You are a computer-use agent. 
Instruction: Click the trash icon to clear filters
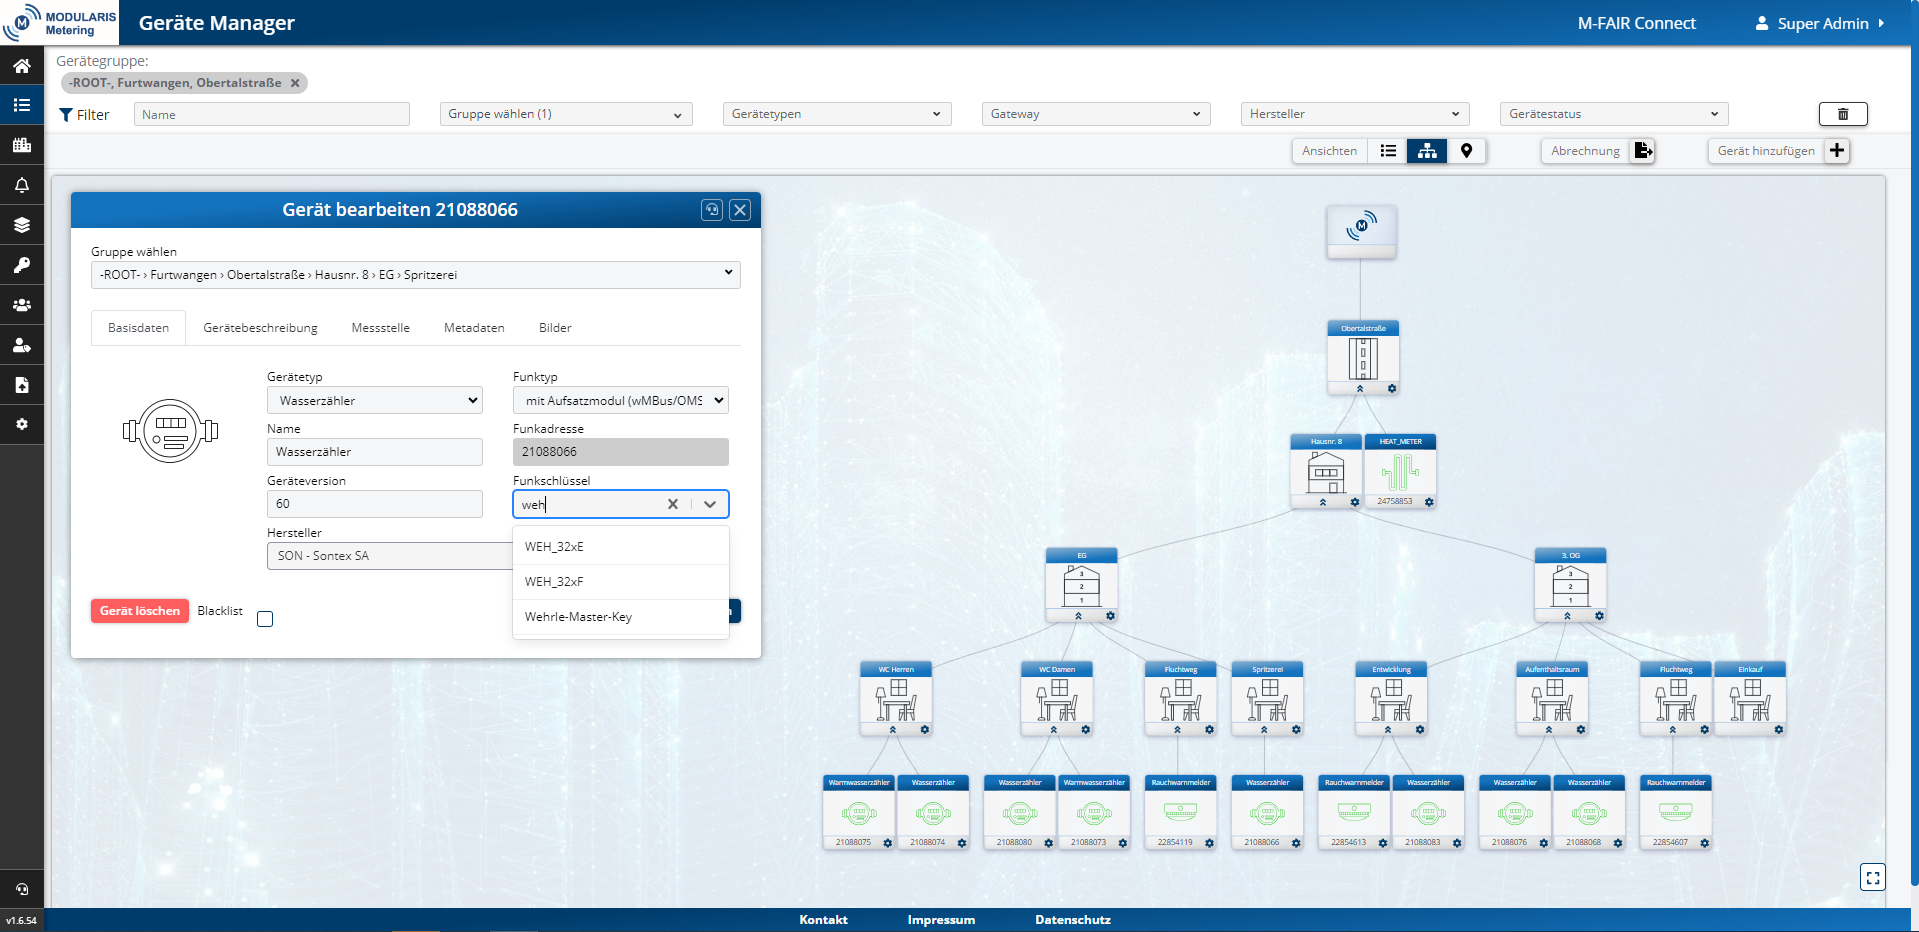coord(1842,114)
